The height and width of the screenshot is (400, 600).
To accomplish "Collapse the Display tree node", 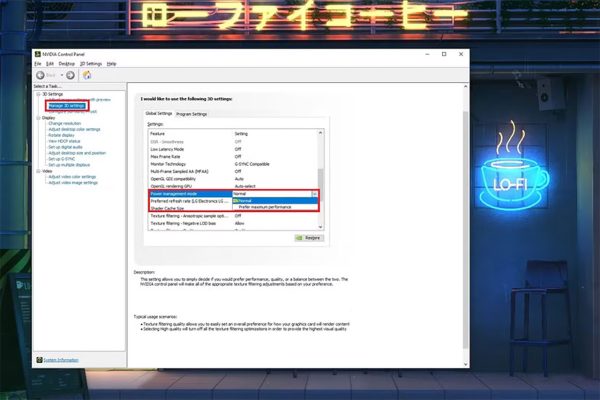I will pos(38,118).
